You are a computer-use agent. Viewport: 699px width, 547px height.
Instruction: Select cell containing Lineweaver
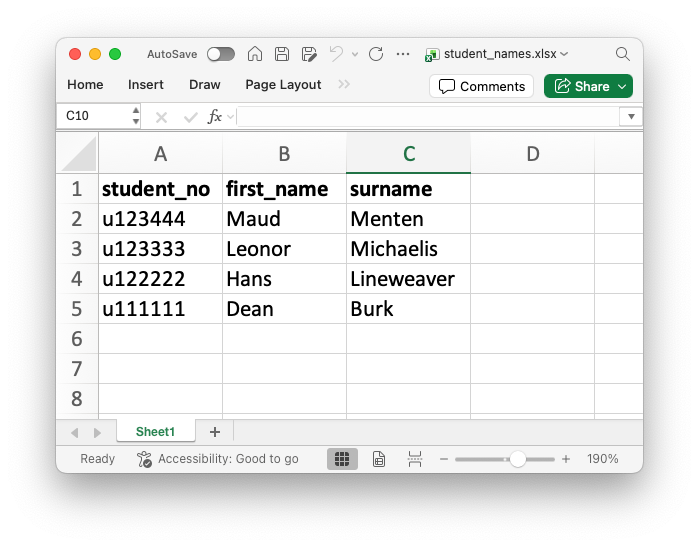coord(408,279)
